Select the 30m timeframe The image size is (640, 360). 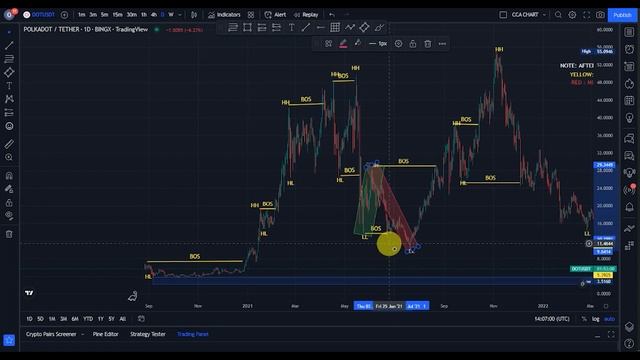coord(131,15)
